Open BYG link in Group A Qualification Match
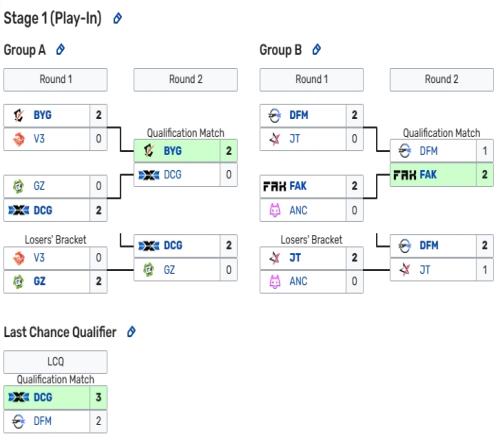This screenshot has width=500, height=440. [172, 151]
